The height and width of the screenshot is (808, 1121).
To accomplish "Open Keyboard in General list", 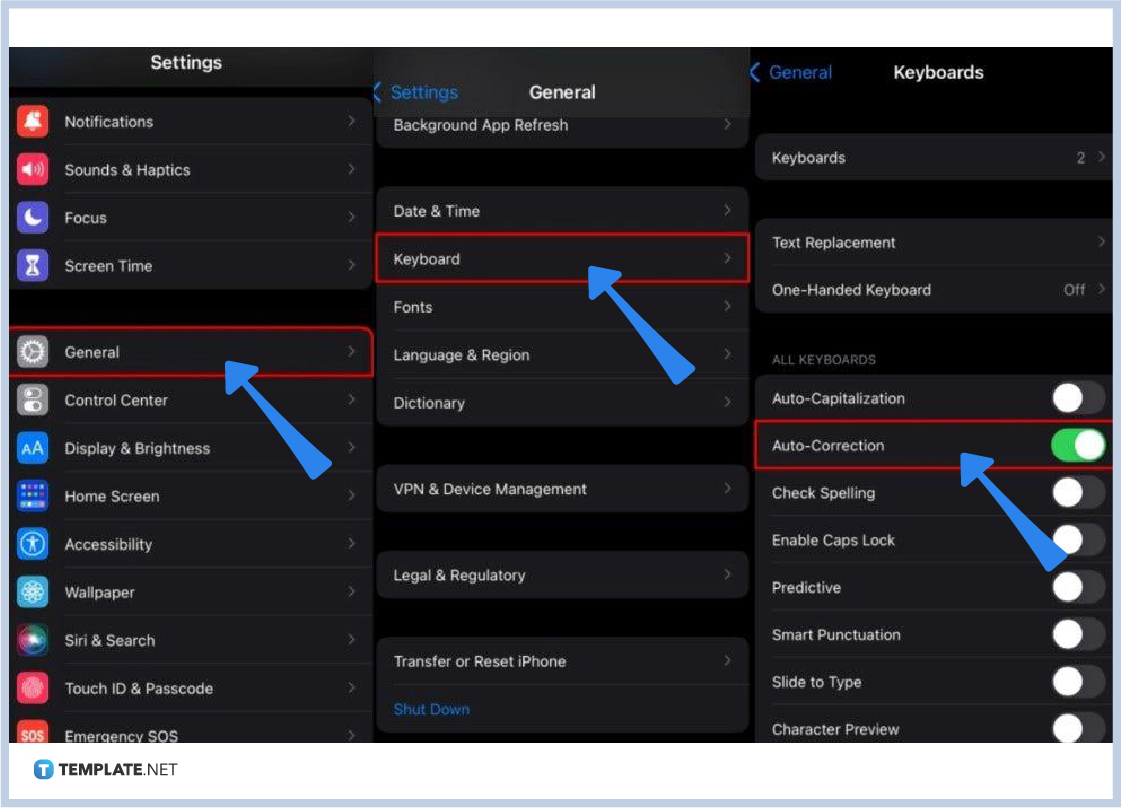I will tap(563, 258).
